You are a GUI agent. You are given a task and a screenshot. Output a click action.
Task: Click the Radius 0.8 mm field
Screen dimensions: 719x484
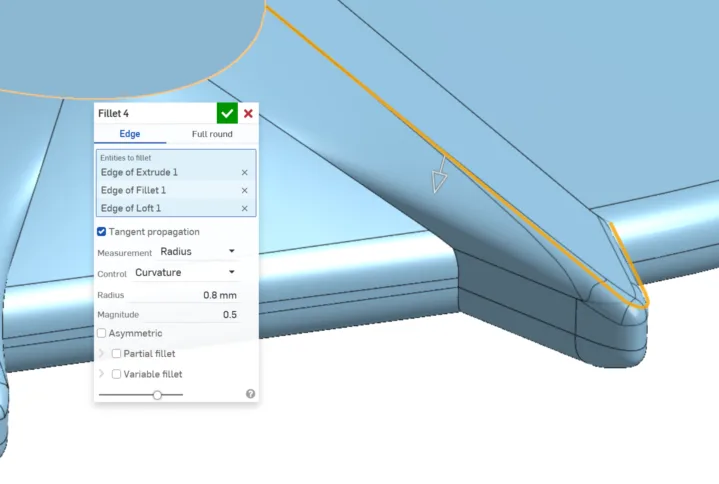[x=183, y=295]
